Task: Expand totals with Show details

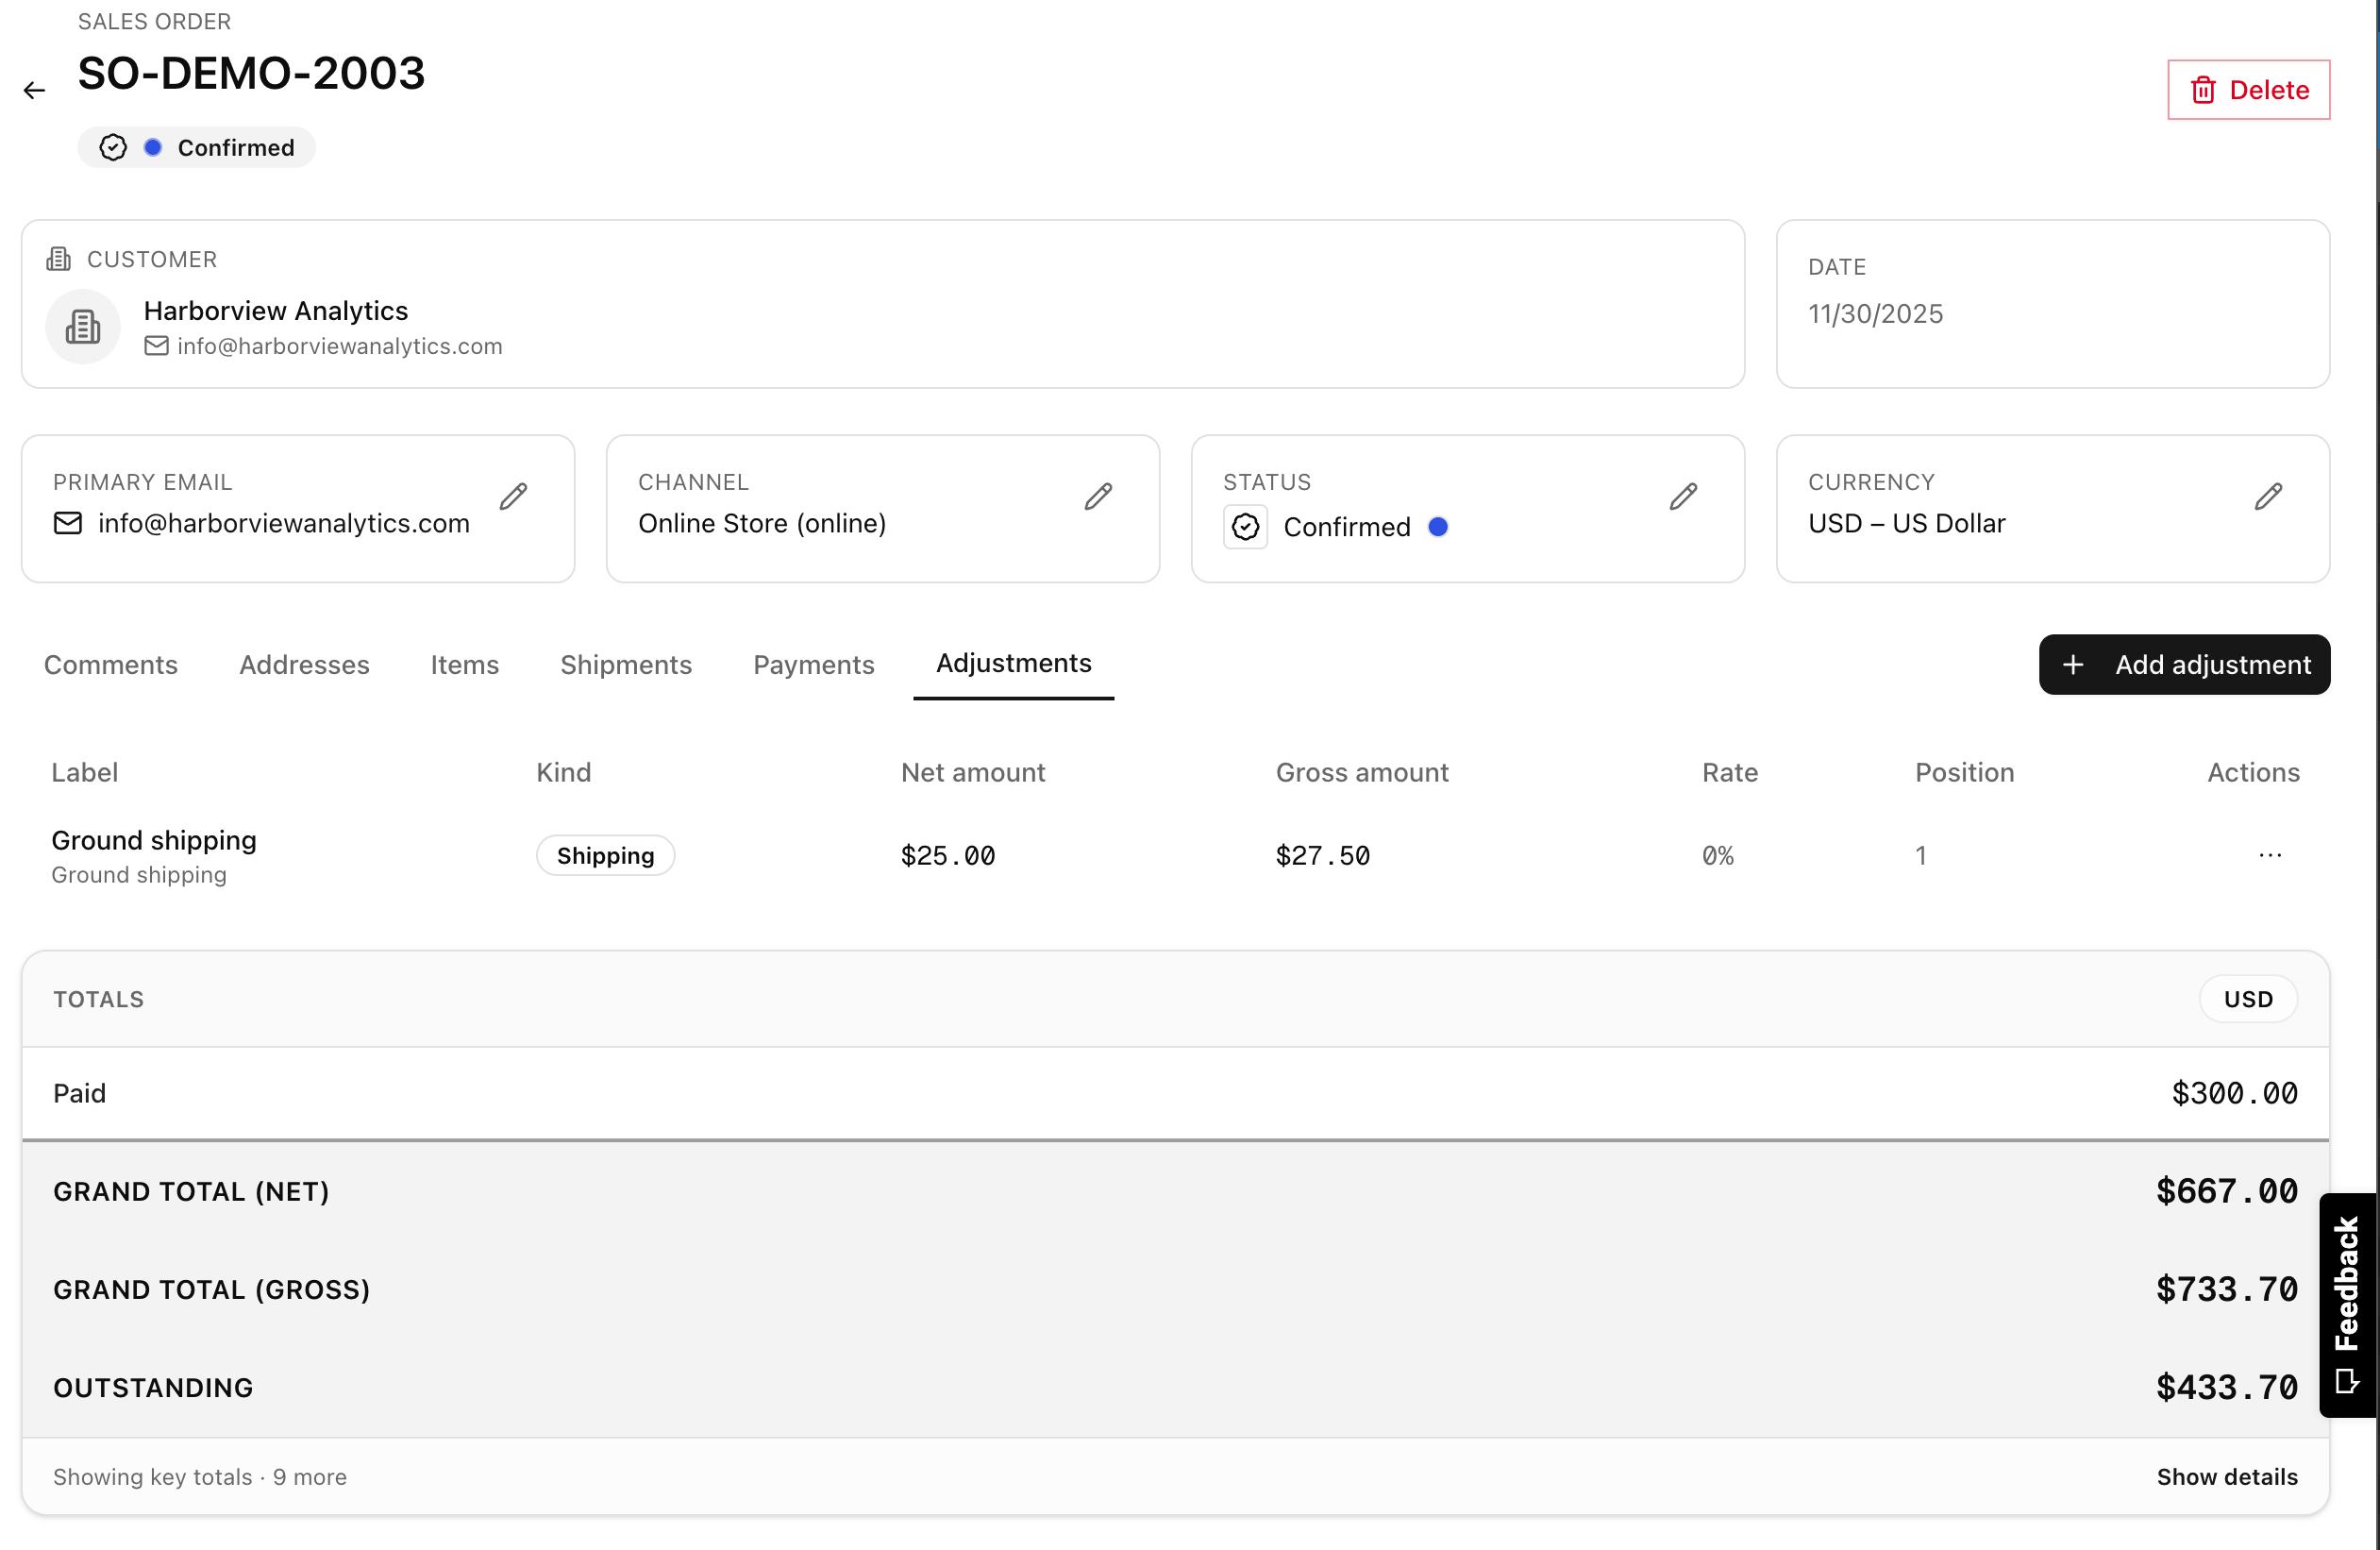Action: 2226,1476
